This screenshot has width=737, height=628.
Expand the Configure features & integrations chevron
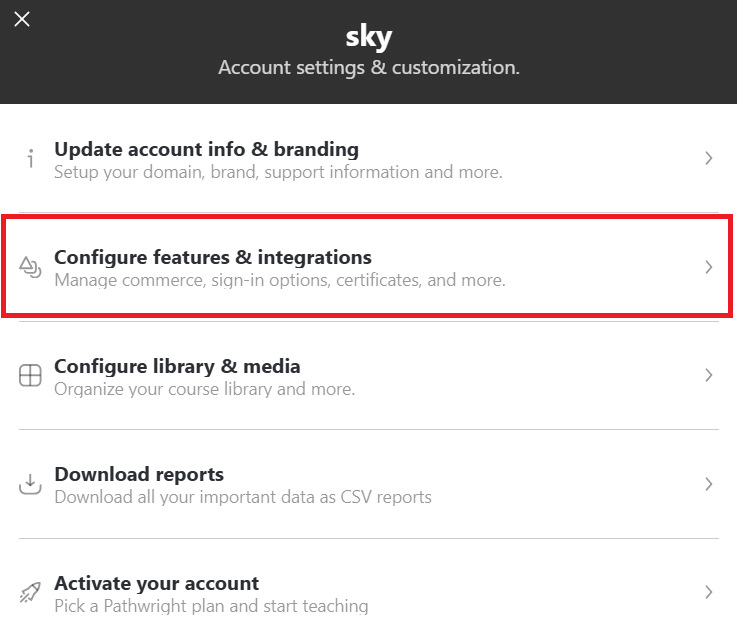pos(708,267)
